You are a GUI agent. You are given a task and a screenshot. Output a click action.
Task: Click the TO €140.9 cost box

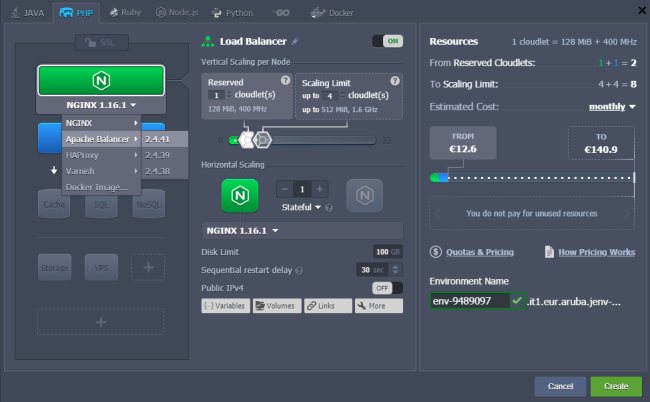click(601, 143)
